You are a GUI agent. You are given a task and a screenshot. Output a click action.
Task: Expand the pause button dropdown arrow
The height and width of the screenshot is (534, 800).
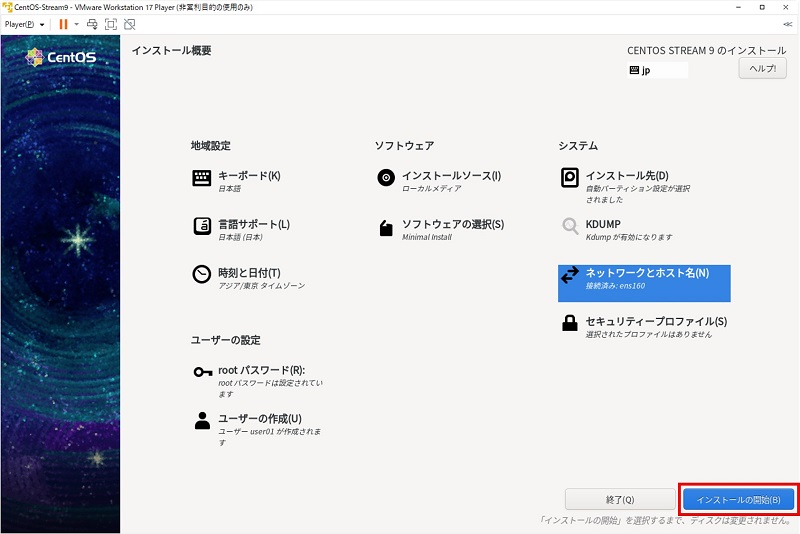(x=77, y=24)
